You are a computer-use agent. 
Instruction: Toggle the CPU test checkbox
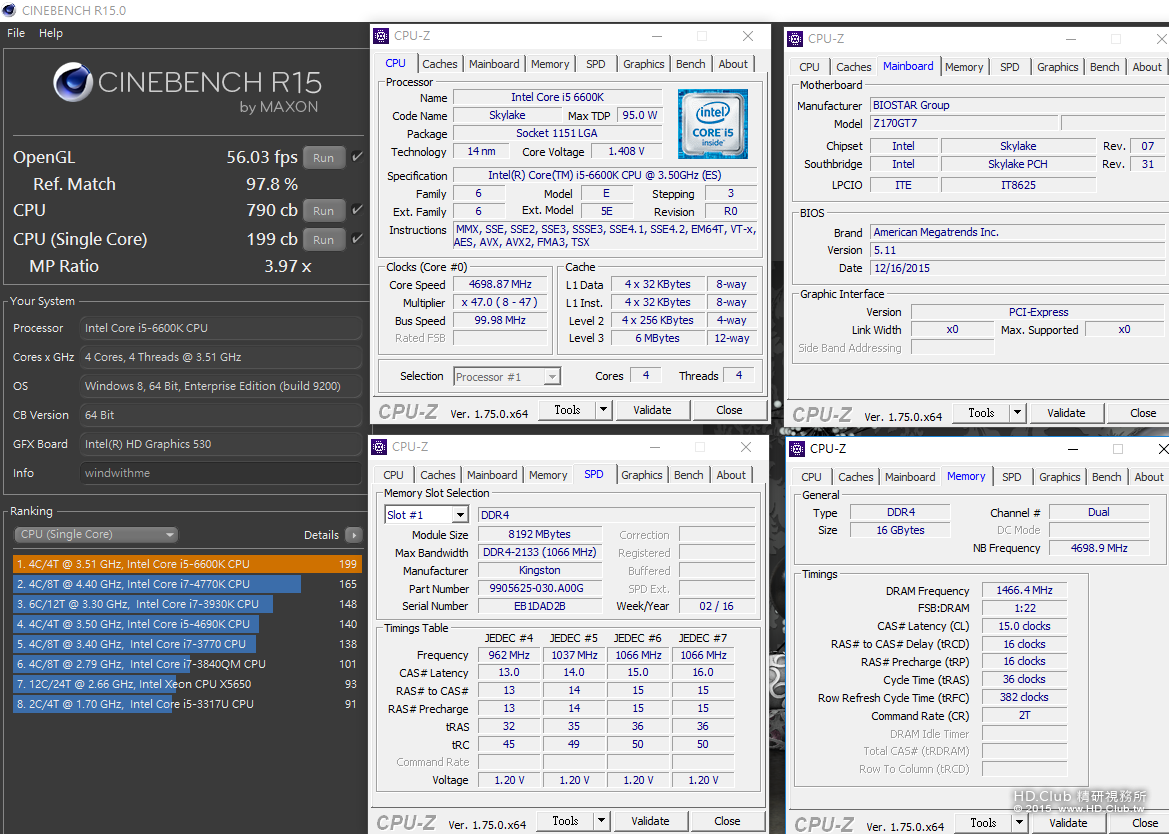[358, 209]
